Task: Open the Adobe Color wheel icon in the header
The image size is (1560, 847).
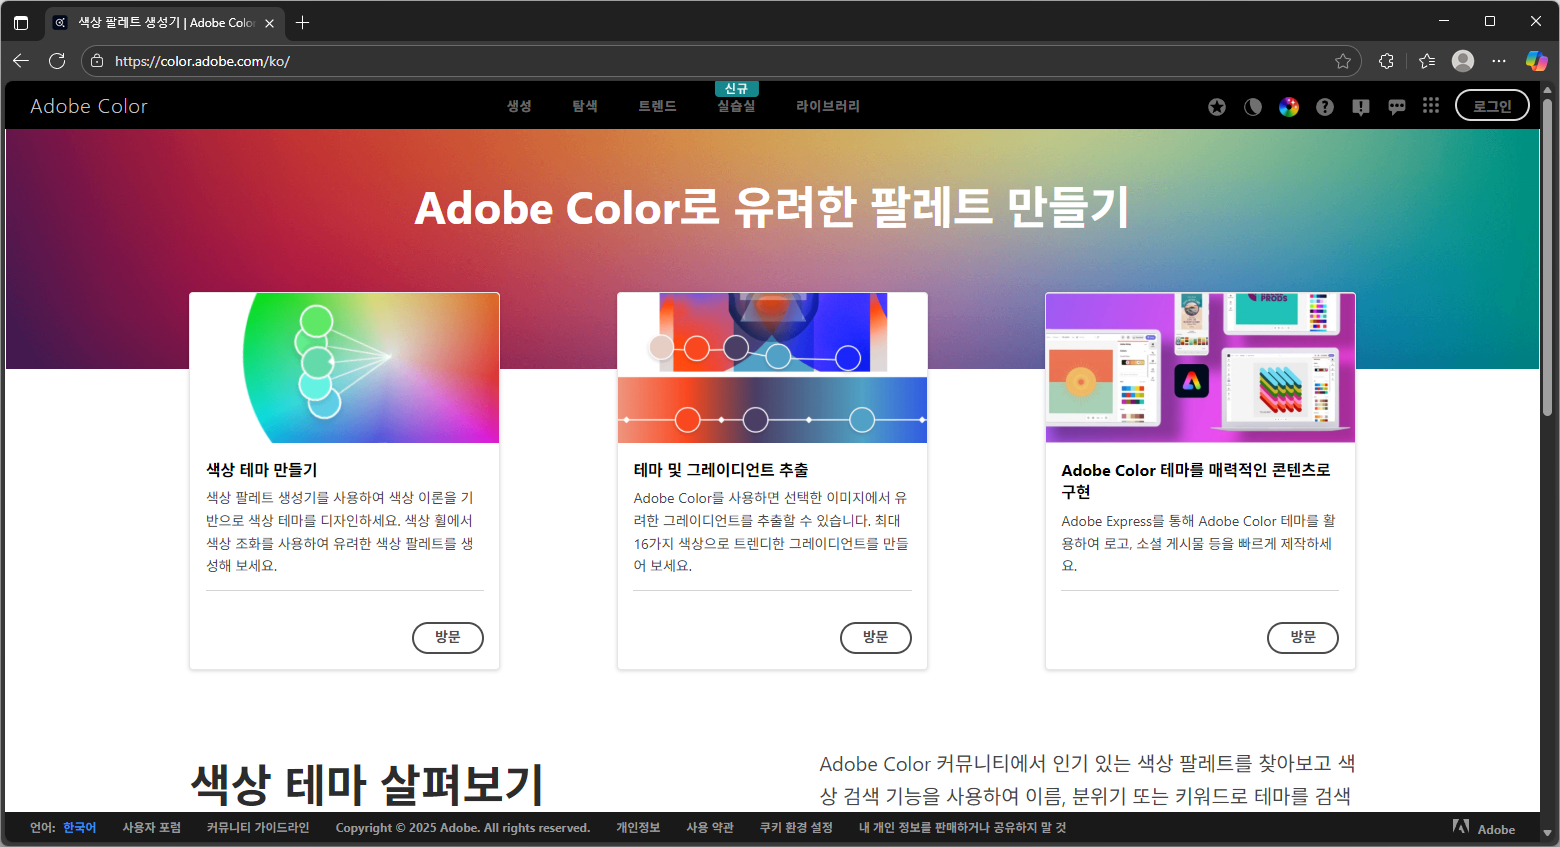Action: pyautogui.click(x=1289, y=106)
